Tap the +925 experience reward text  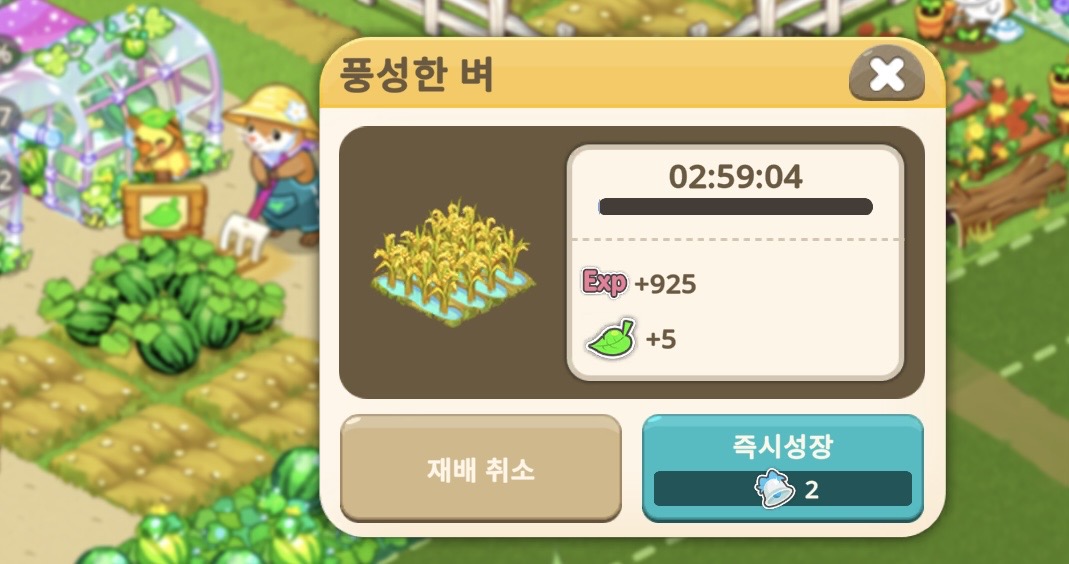(x=665, y=284)
